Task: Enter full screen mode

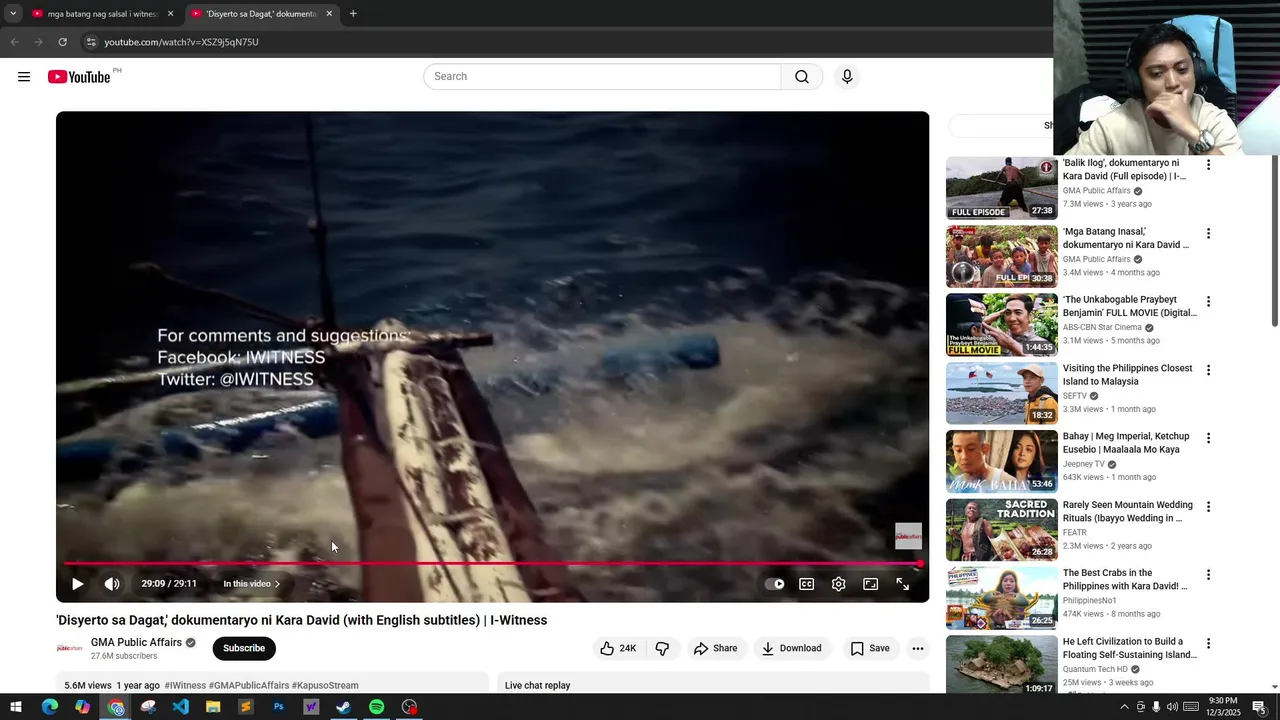Action: coord(903,584)
